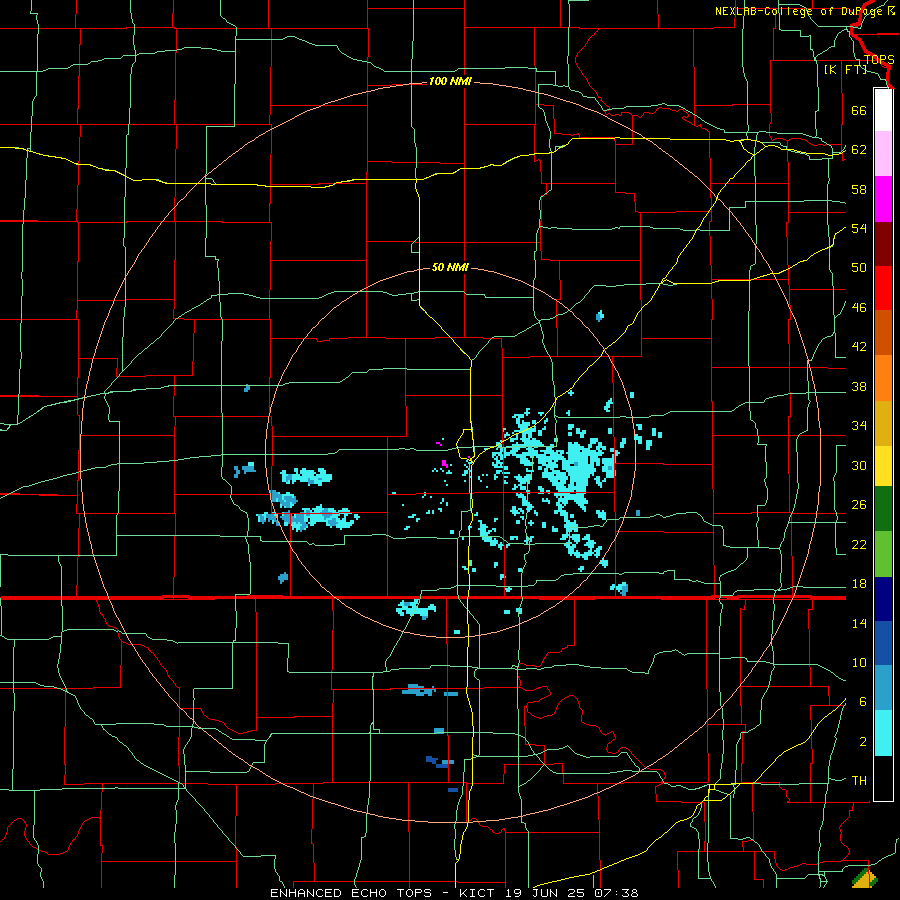Viewport: 900px width, 900px height.
Task: Click the "TH" threshold legend label
Action: pos(859,781)
